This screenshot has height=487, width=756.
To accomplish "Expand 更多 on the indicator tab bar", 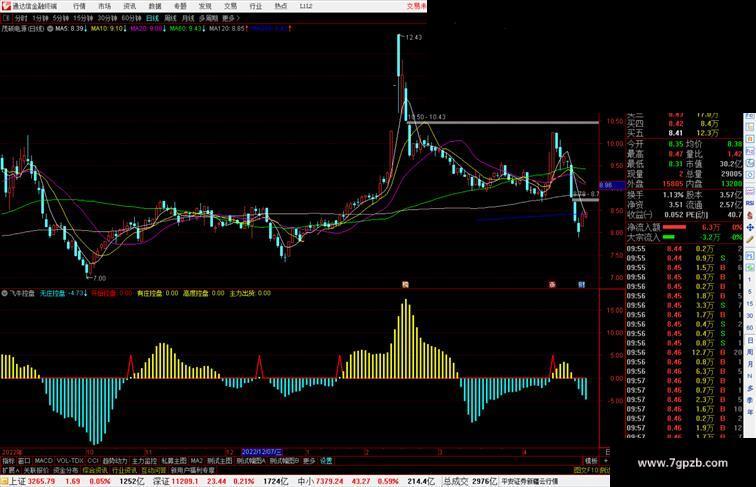I will tap(309, 461).
